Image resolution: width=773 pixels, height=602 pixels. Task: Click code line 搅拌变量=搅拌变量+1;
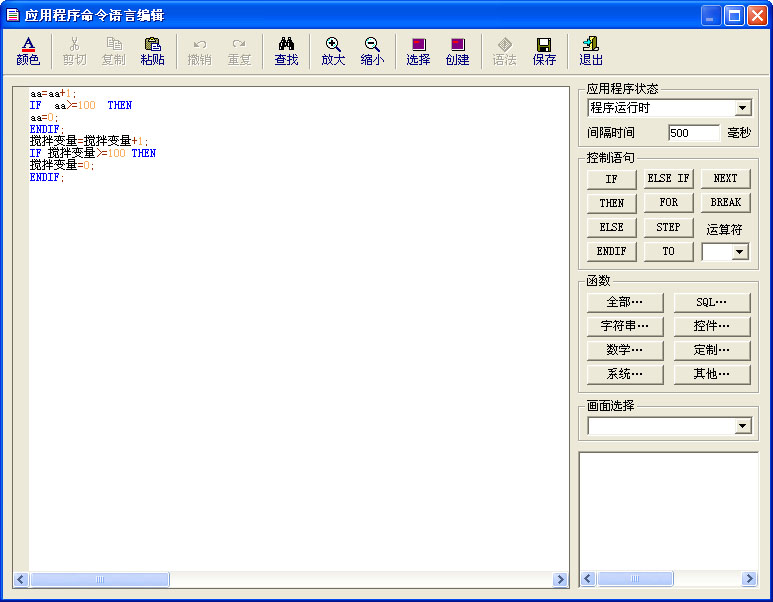[x=89, y=141]
